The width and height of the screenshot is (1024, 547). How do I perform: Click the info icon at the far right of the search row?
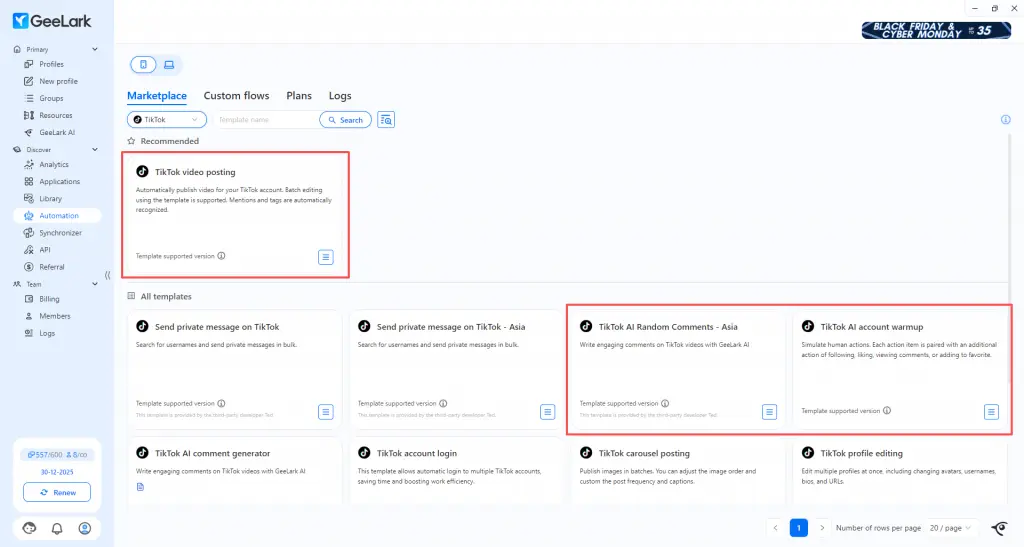(x=1005, y=119)
